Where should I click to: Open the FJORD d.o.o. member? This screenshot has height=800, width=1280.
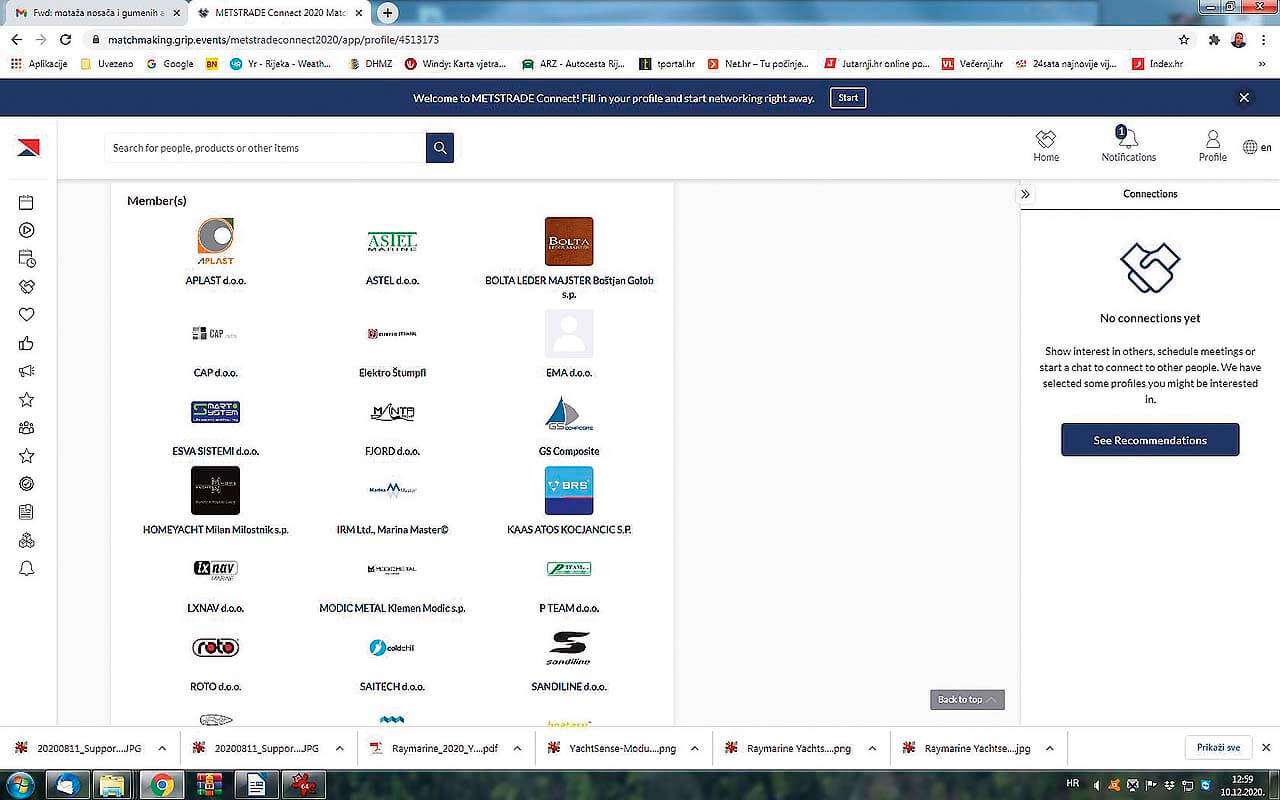pyautogui.click(x=392, y=451)
